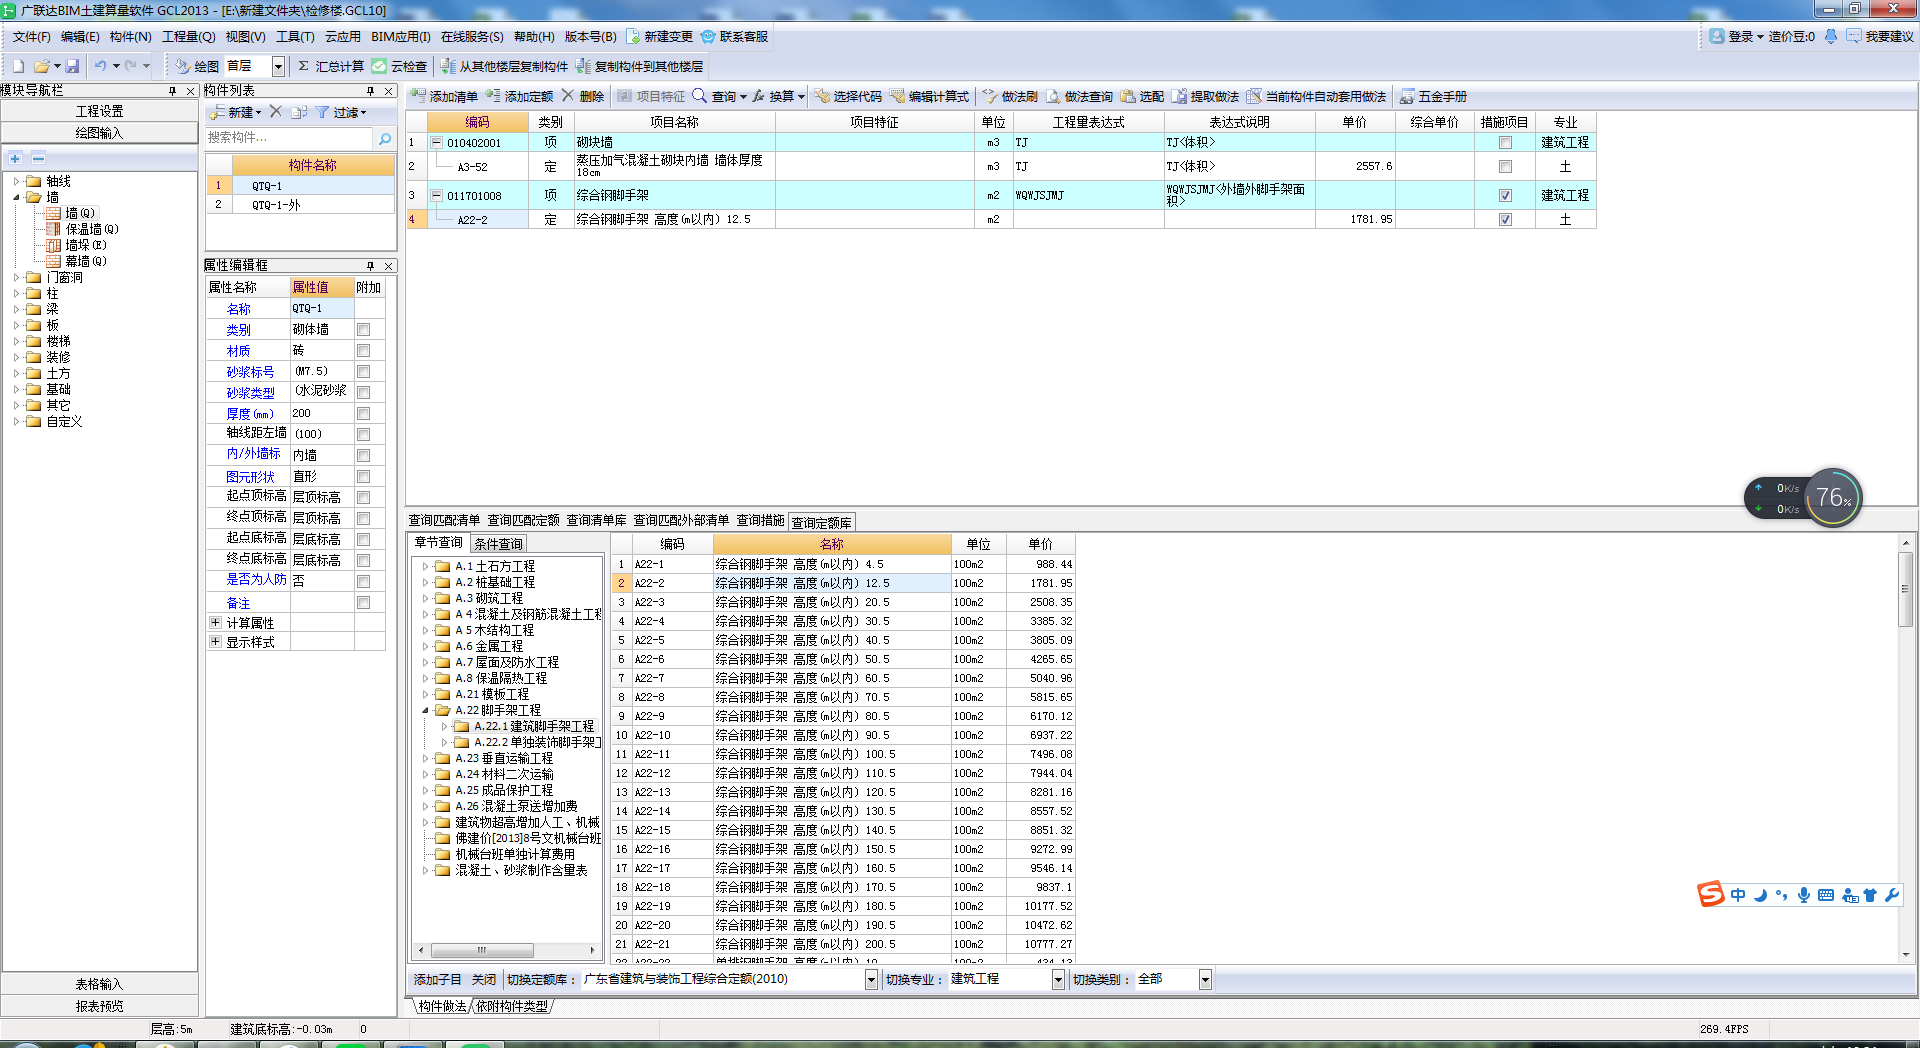Activate the 做法刷 brush tool

click(x=1010, y=96)
